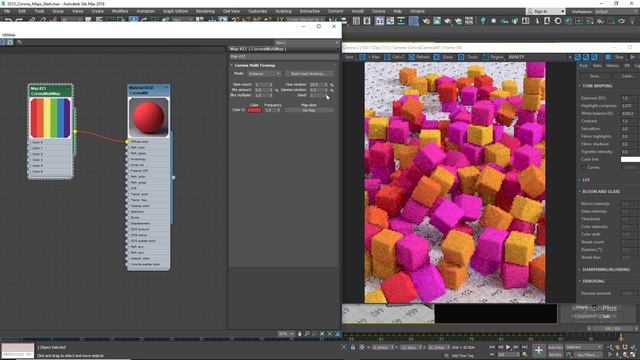The height and width of the screenshot is (360, 640).
Task: Click the No Map slot button for Color 0
Action: pos(309,110)
